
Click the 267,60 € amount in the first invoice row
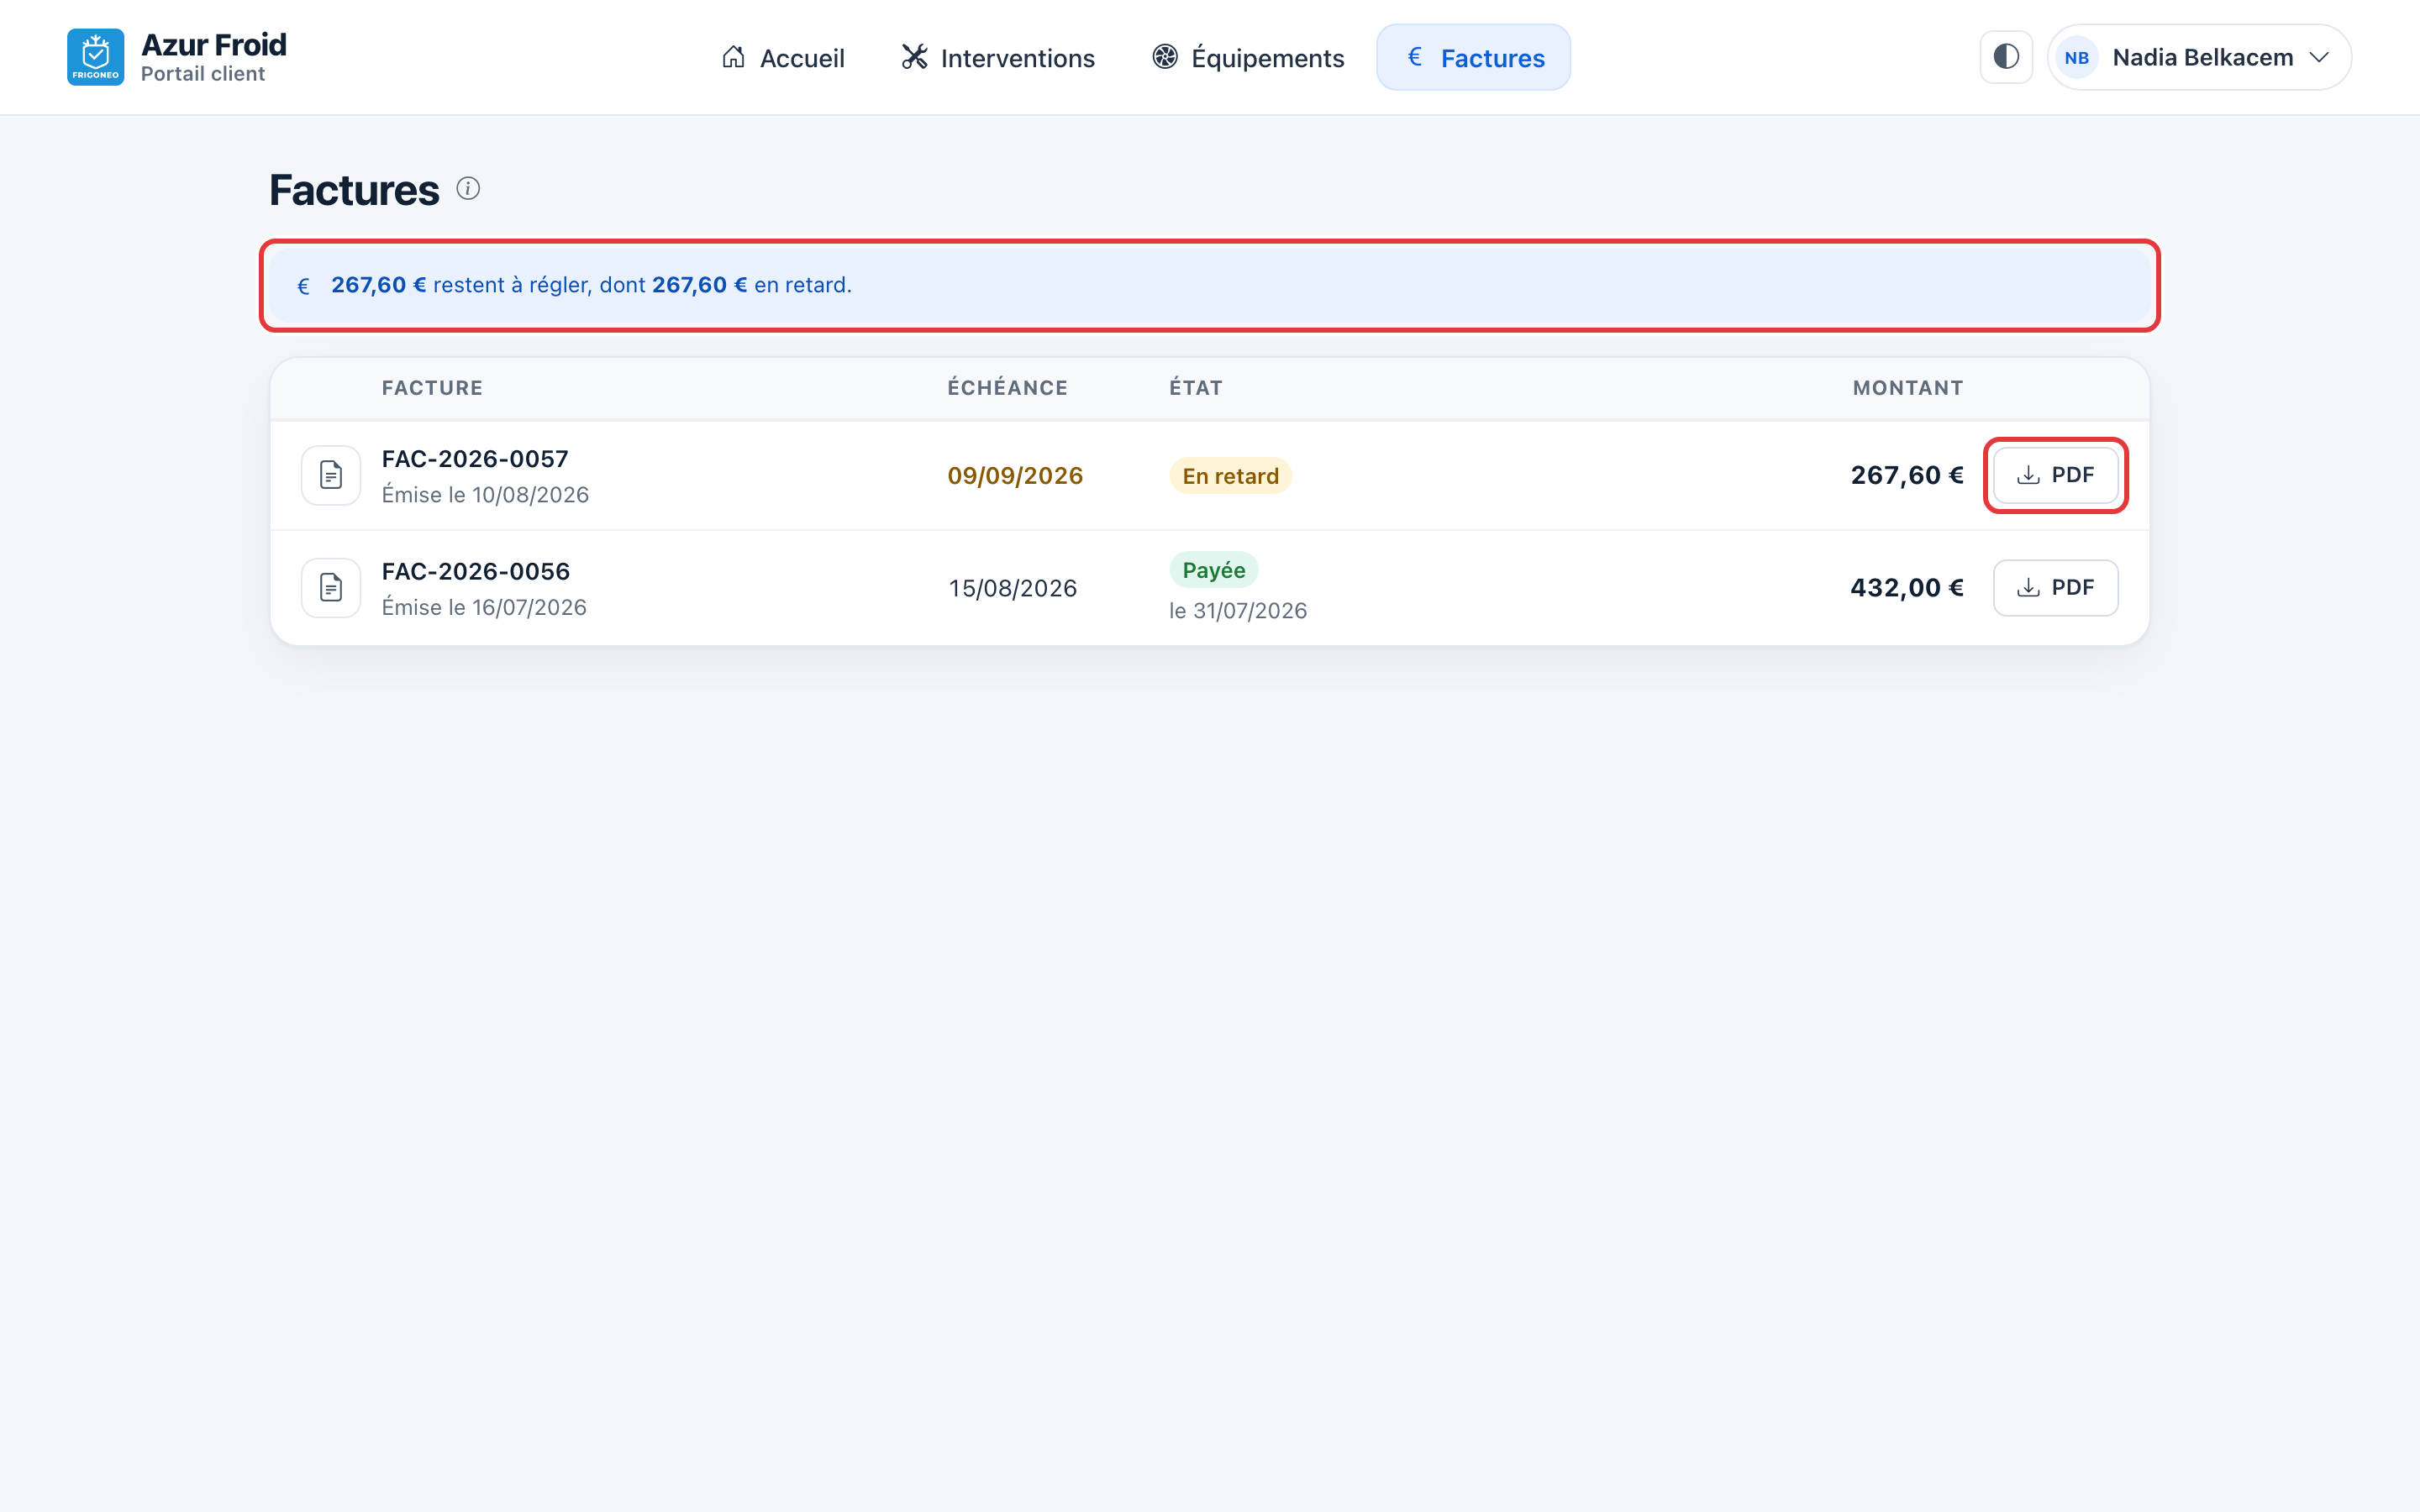[x=1907, y=475]
